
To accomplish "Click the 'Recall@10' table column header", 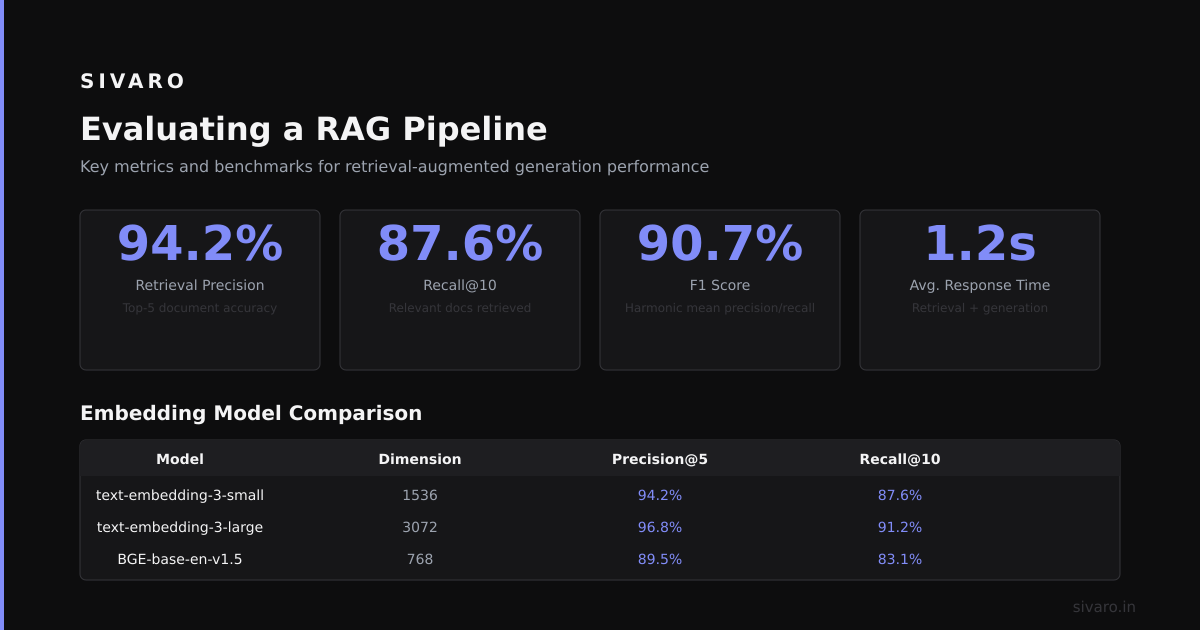I will [x=900, y=459].
